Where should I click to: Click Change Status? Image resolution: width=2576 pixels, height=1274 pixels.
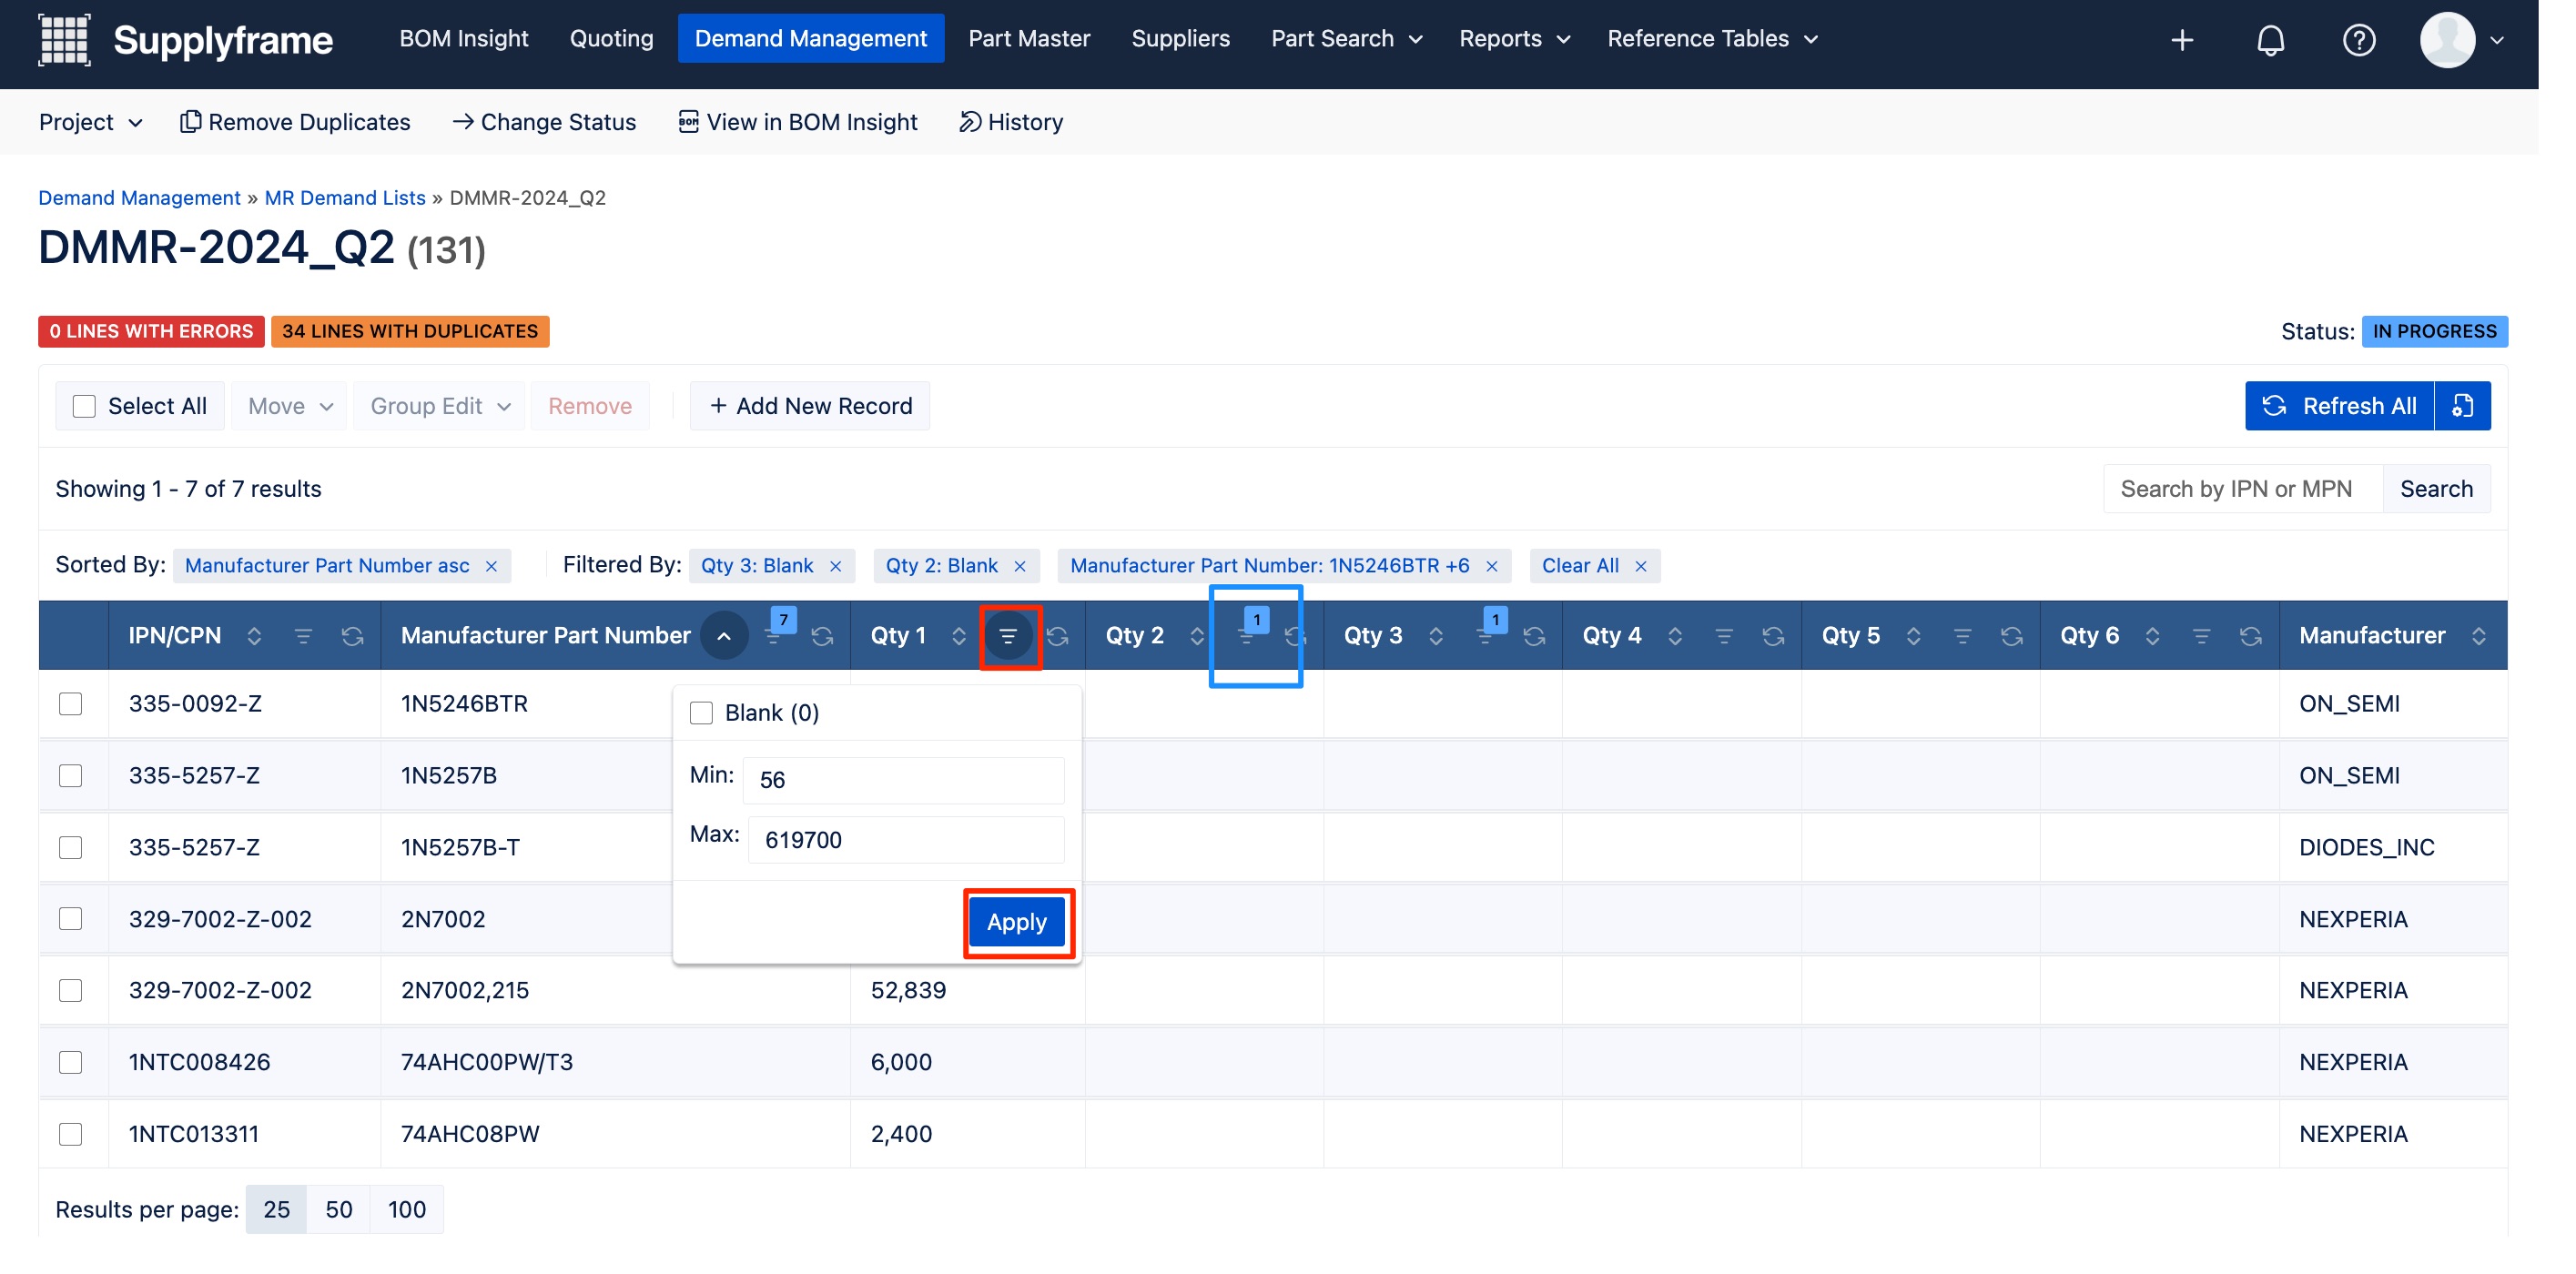coord(544,122)
